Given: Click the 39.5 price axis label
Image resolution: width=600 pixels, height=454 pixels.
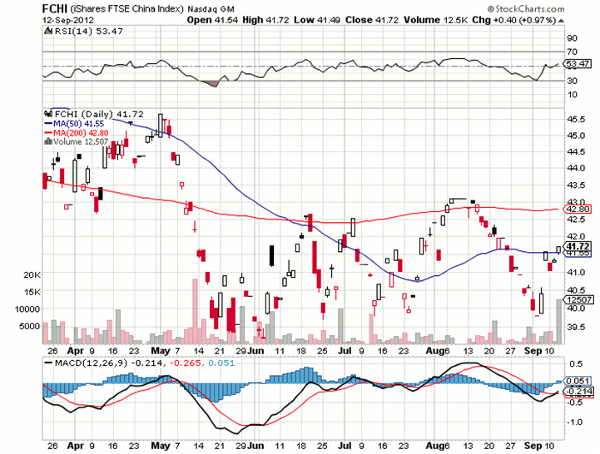Looking at the screenshot, I should click(x=576, y=327).
